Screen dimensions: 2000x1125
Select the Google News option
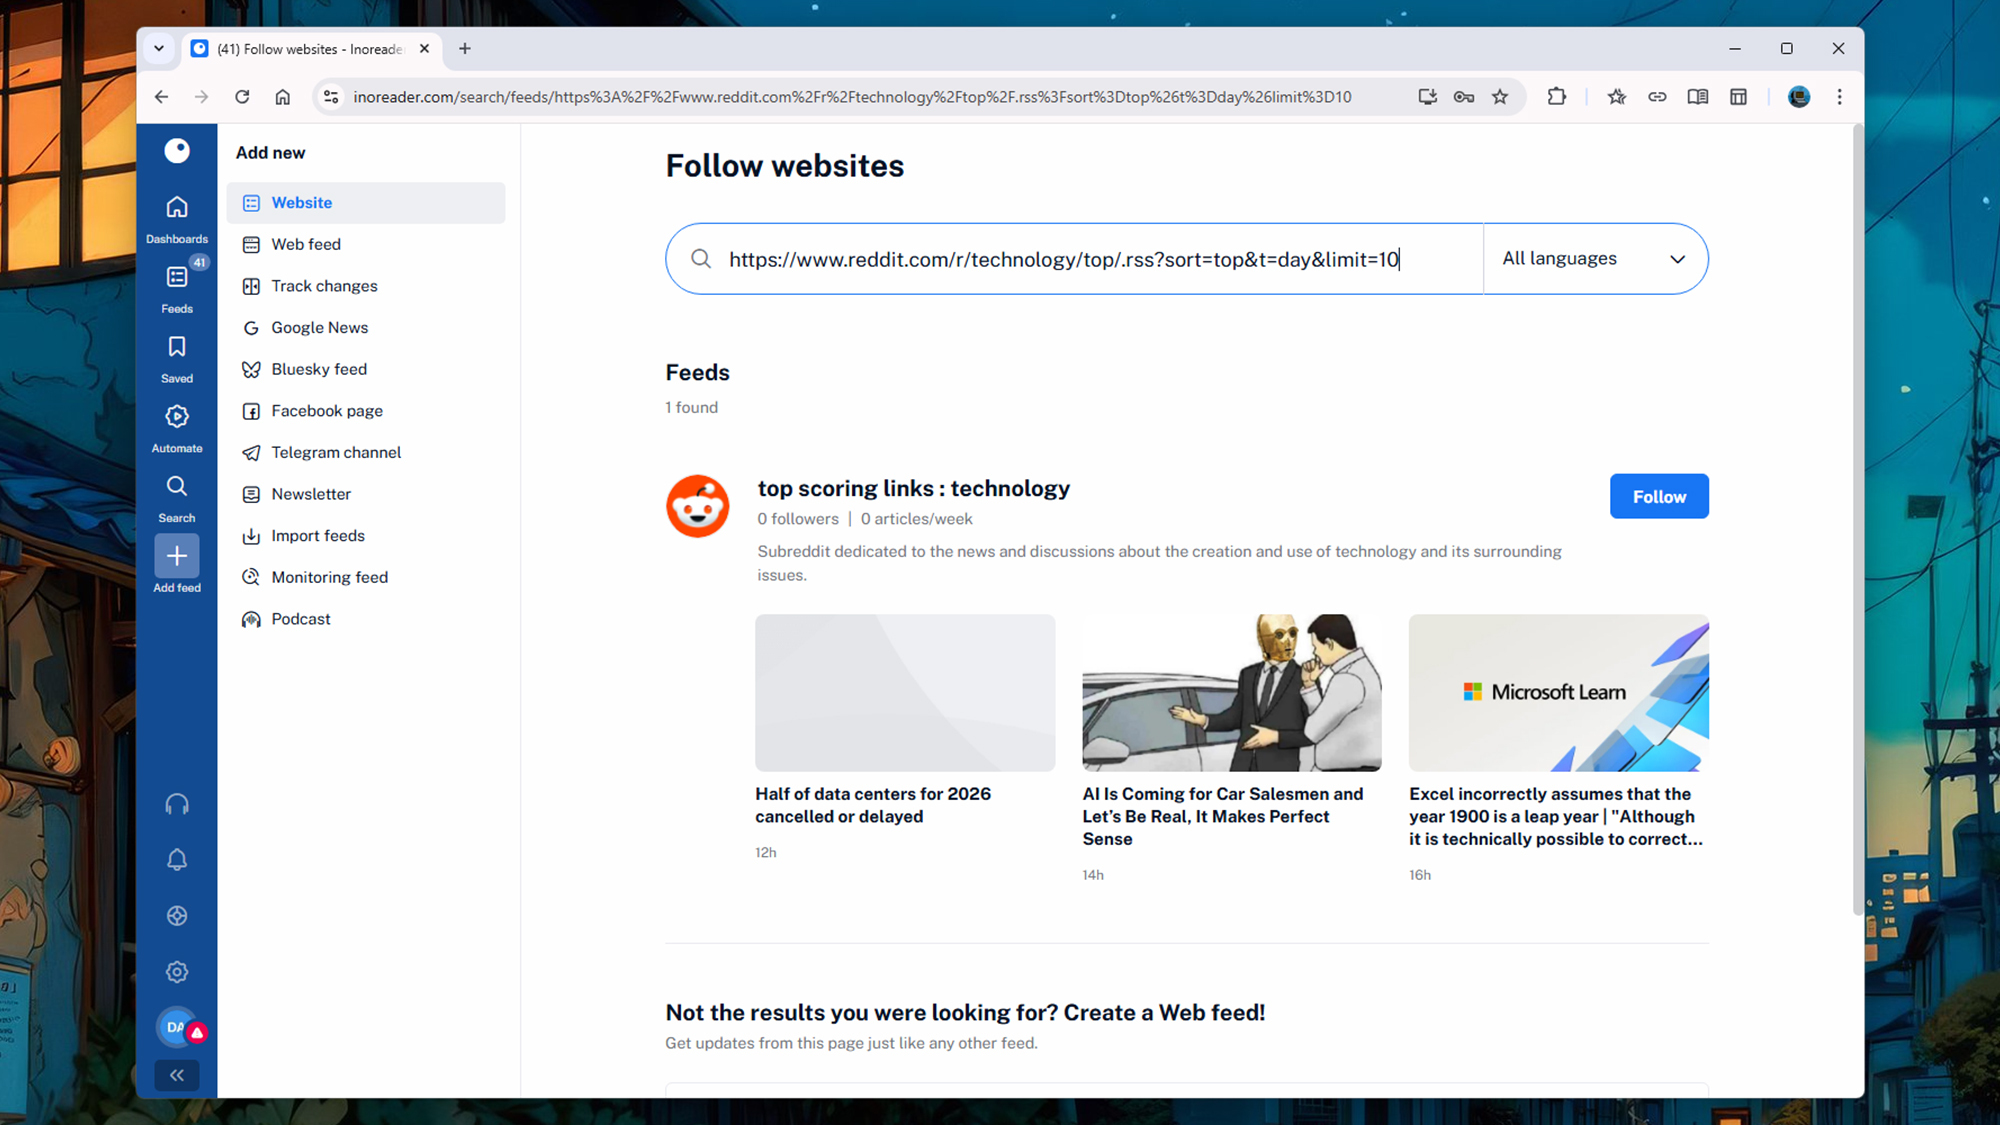click(x=319, y=328)
